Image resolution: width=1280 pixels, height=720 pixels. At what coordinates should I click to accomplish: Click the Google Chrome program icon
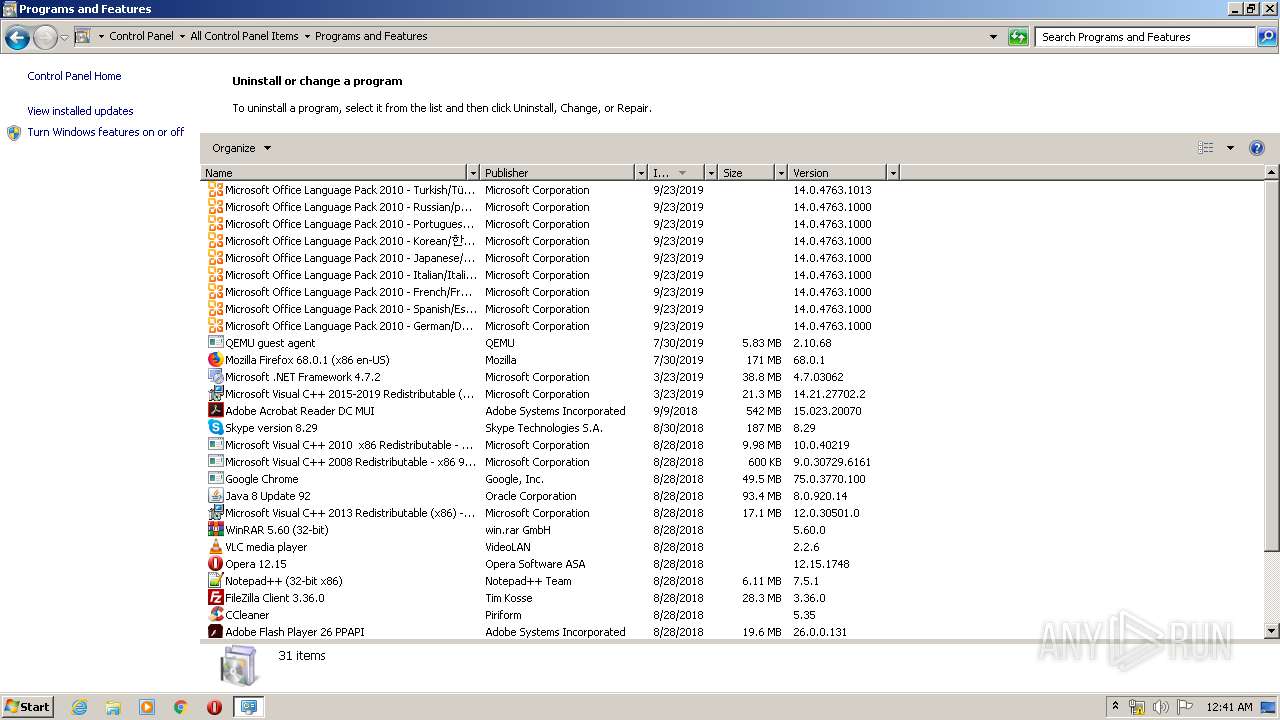point(215,479)
